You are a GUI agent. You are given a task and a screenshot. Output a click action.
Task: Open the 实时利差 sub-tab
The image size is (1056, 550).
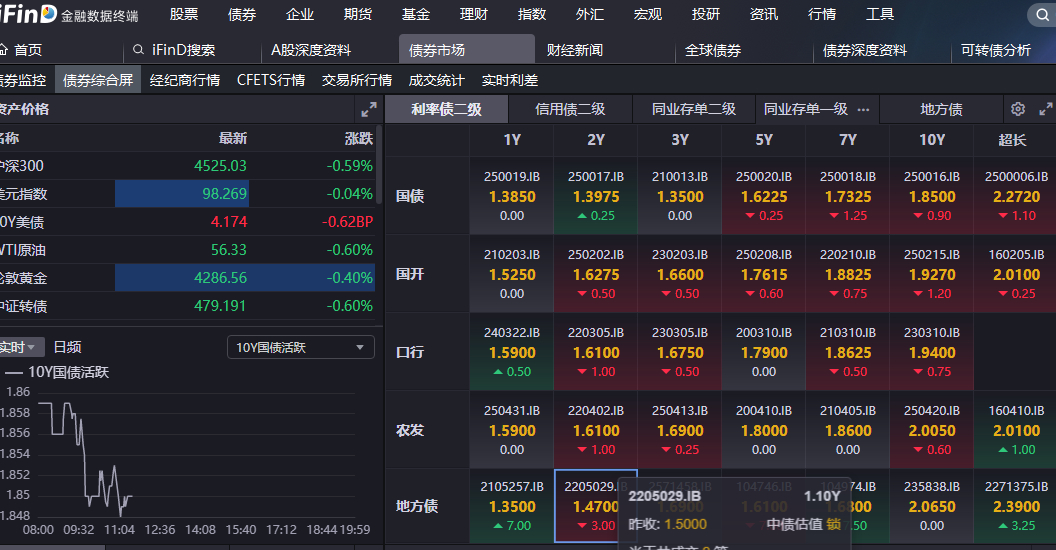click(x=510, y=80)
